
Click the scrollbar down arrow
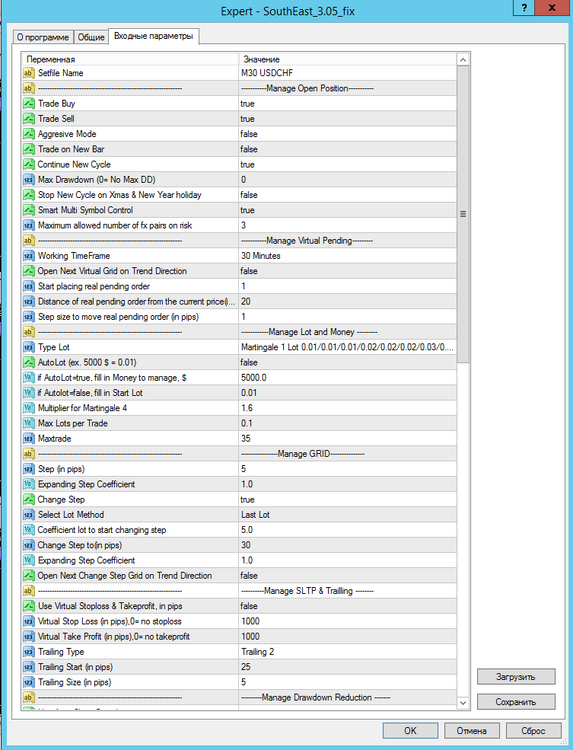coord(463,702)
